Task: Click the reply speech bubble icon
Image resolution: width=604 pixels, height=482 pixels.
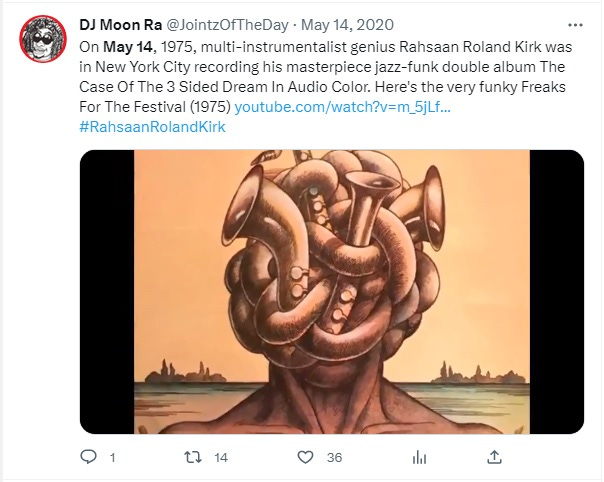Action: (88, 457)
